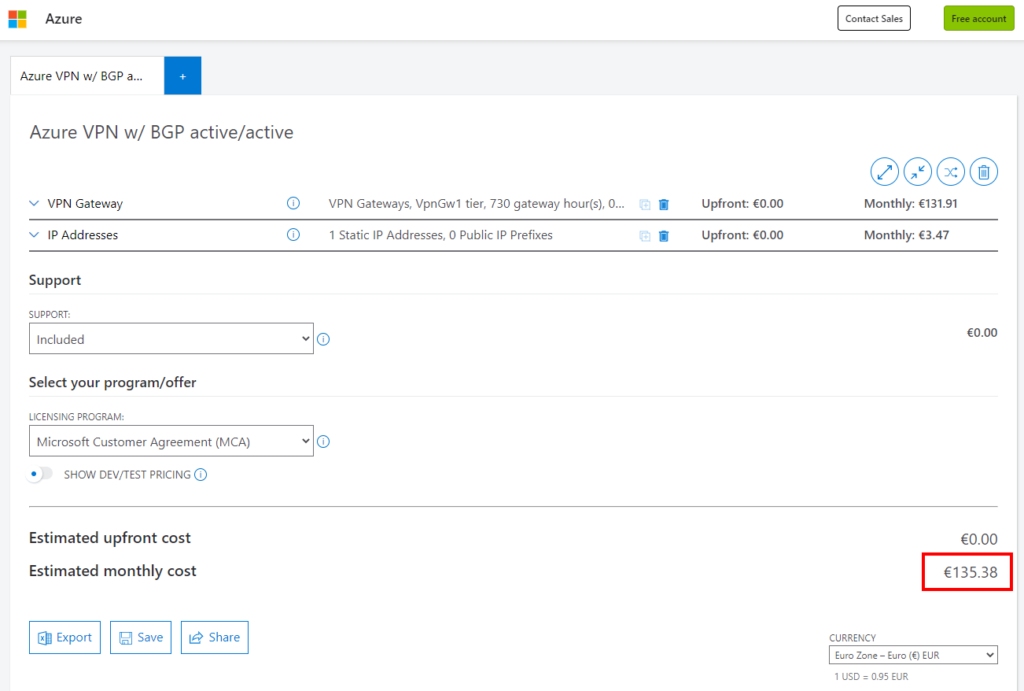The image size is (1024, 691).
Task: Delete the IP Addresses row
Action: click(664, 236)
